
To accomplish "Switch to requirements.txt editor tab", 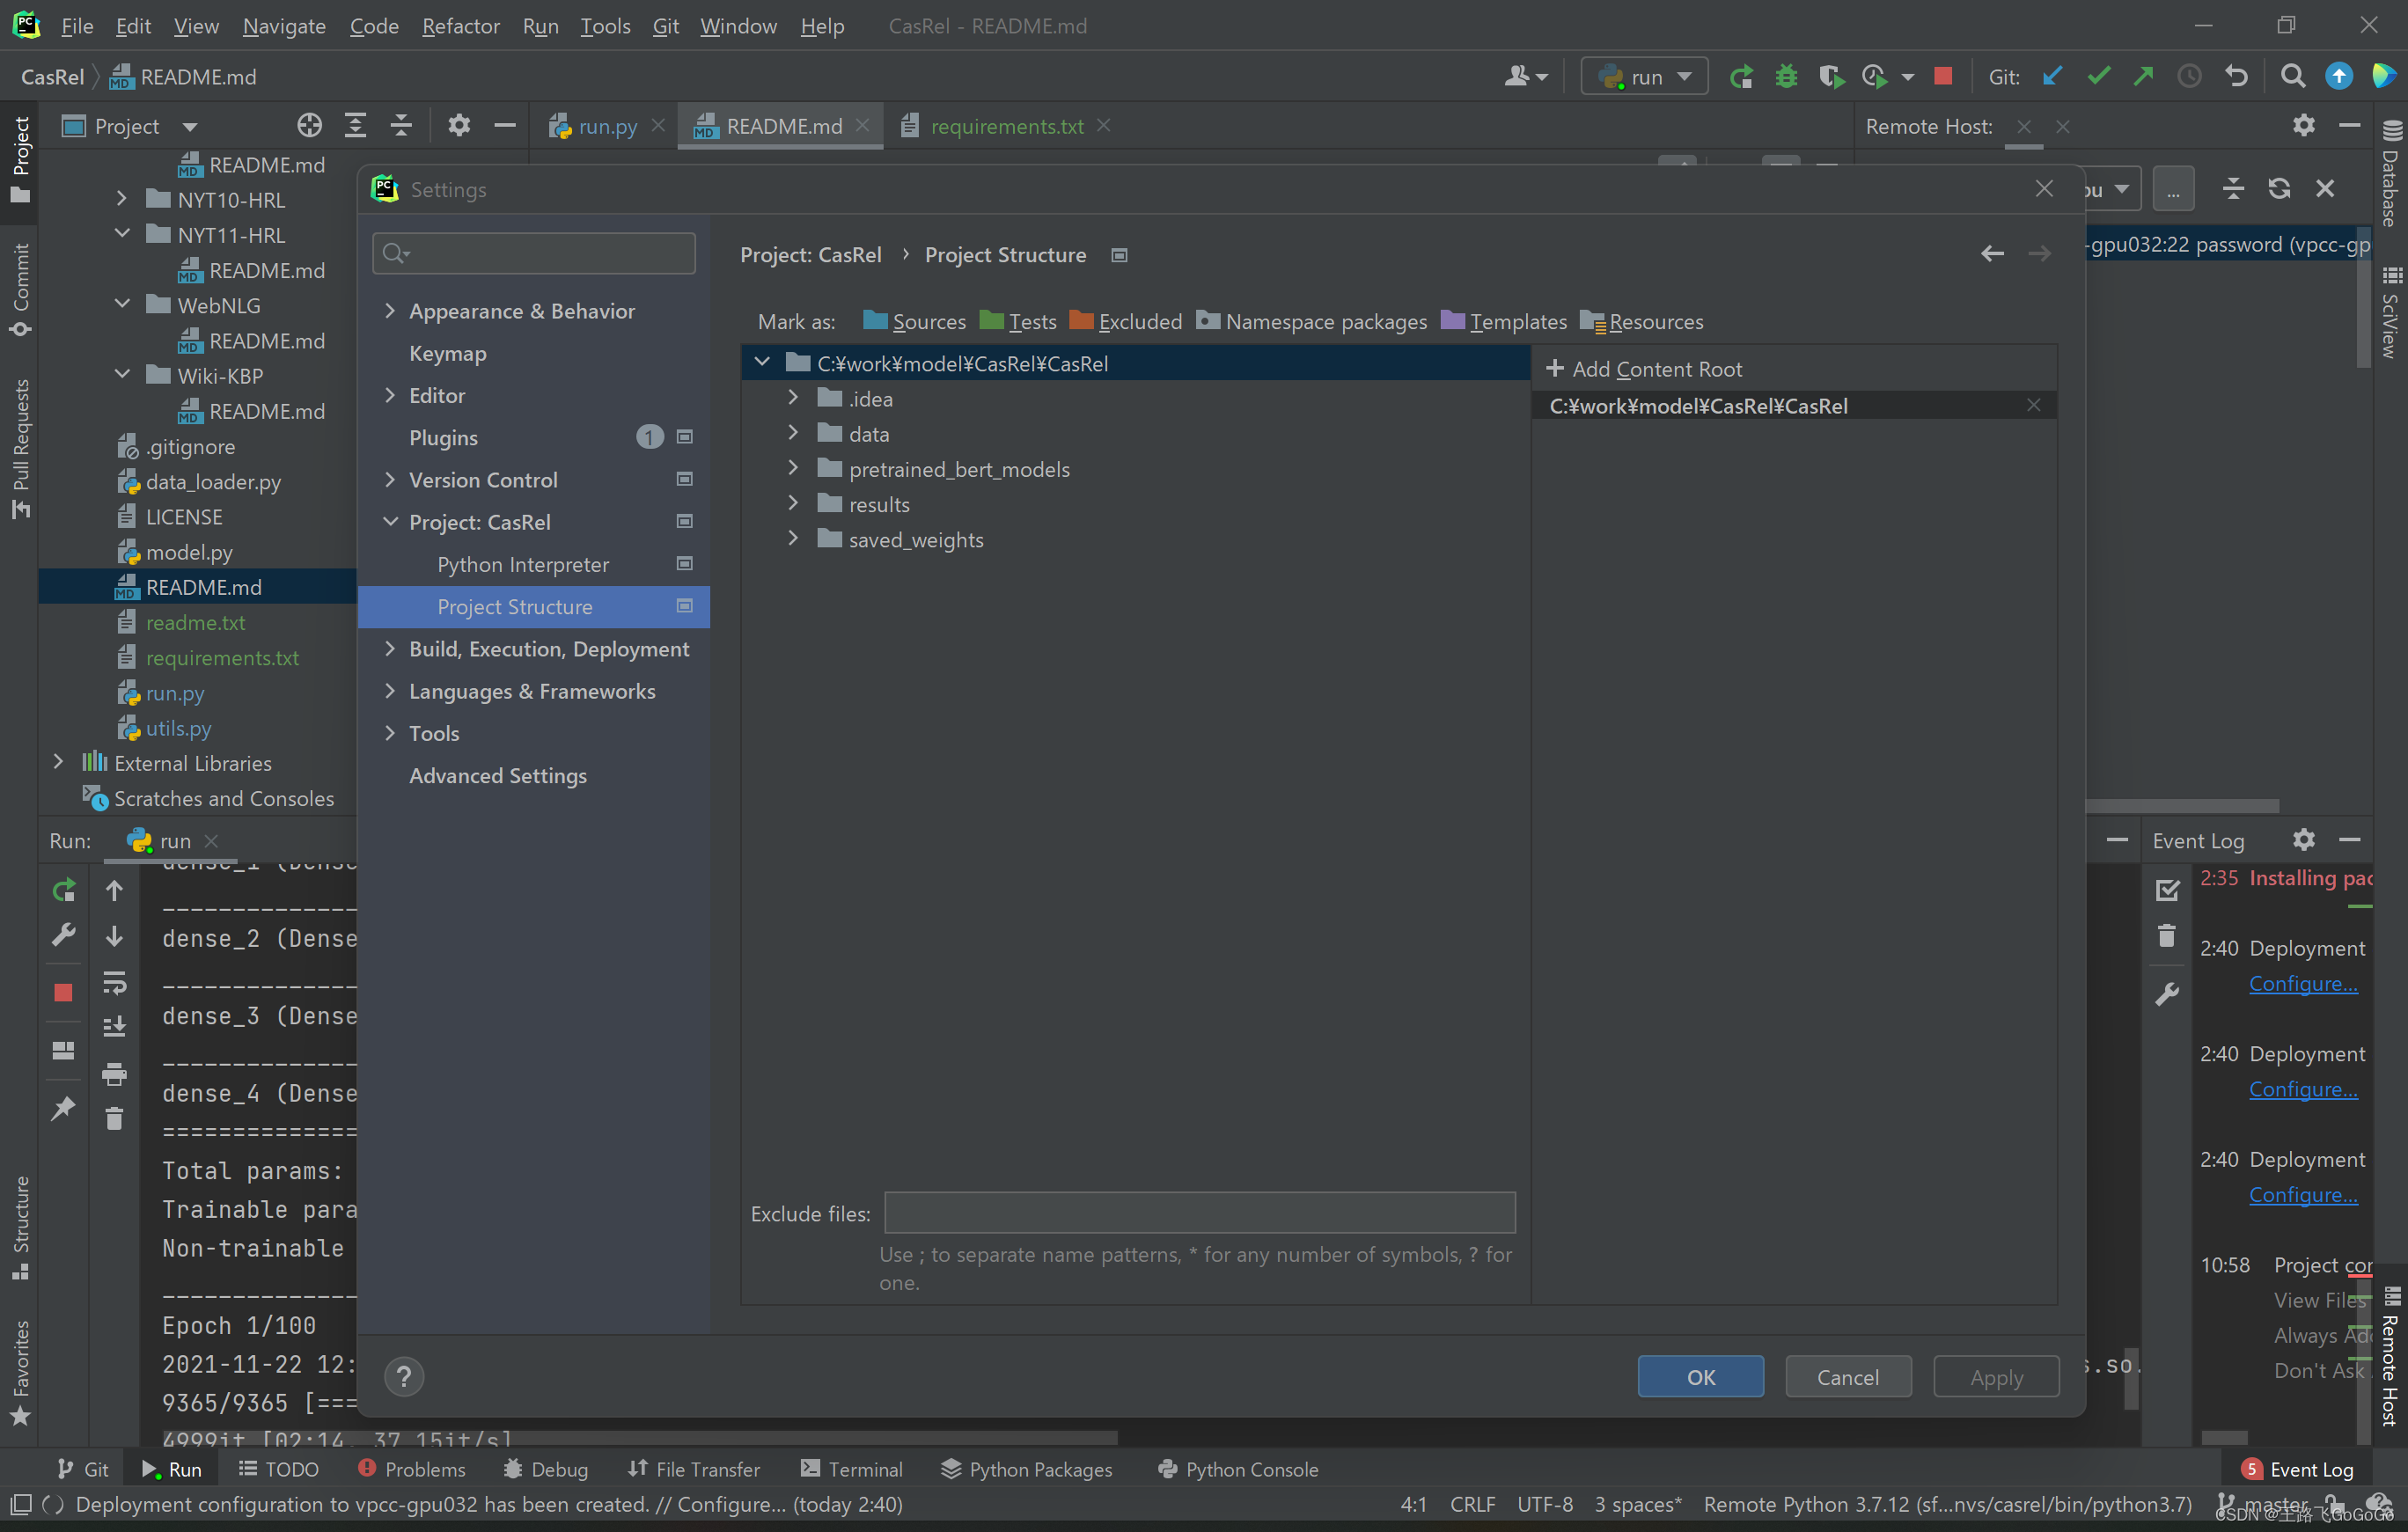I will tap(1006, 126).
